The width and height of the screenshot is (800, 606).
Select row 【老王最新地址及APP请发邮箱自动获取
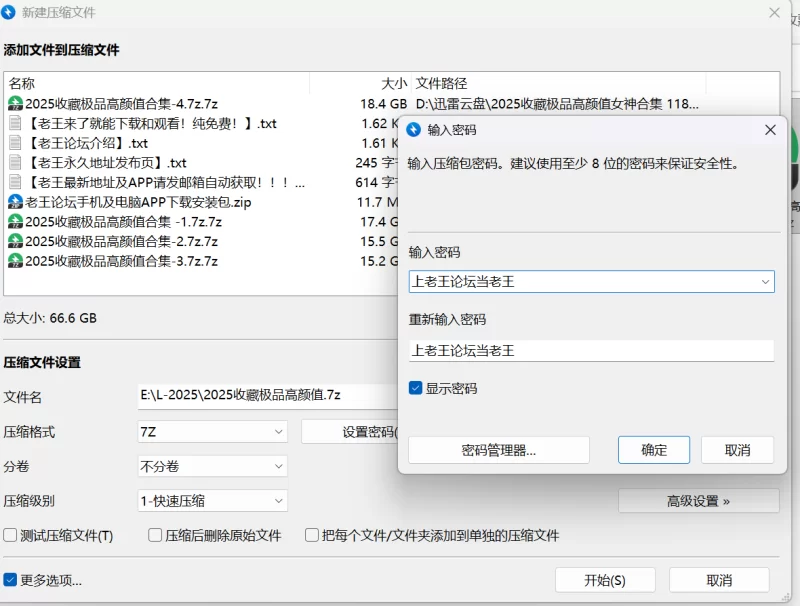202,182
